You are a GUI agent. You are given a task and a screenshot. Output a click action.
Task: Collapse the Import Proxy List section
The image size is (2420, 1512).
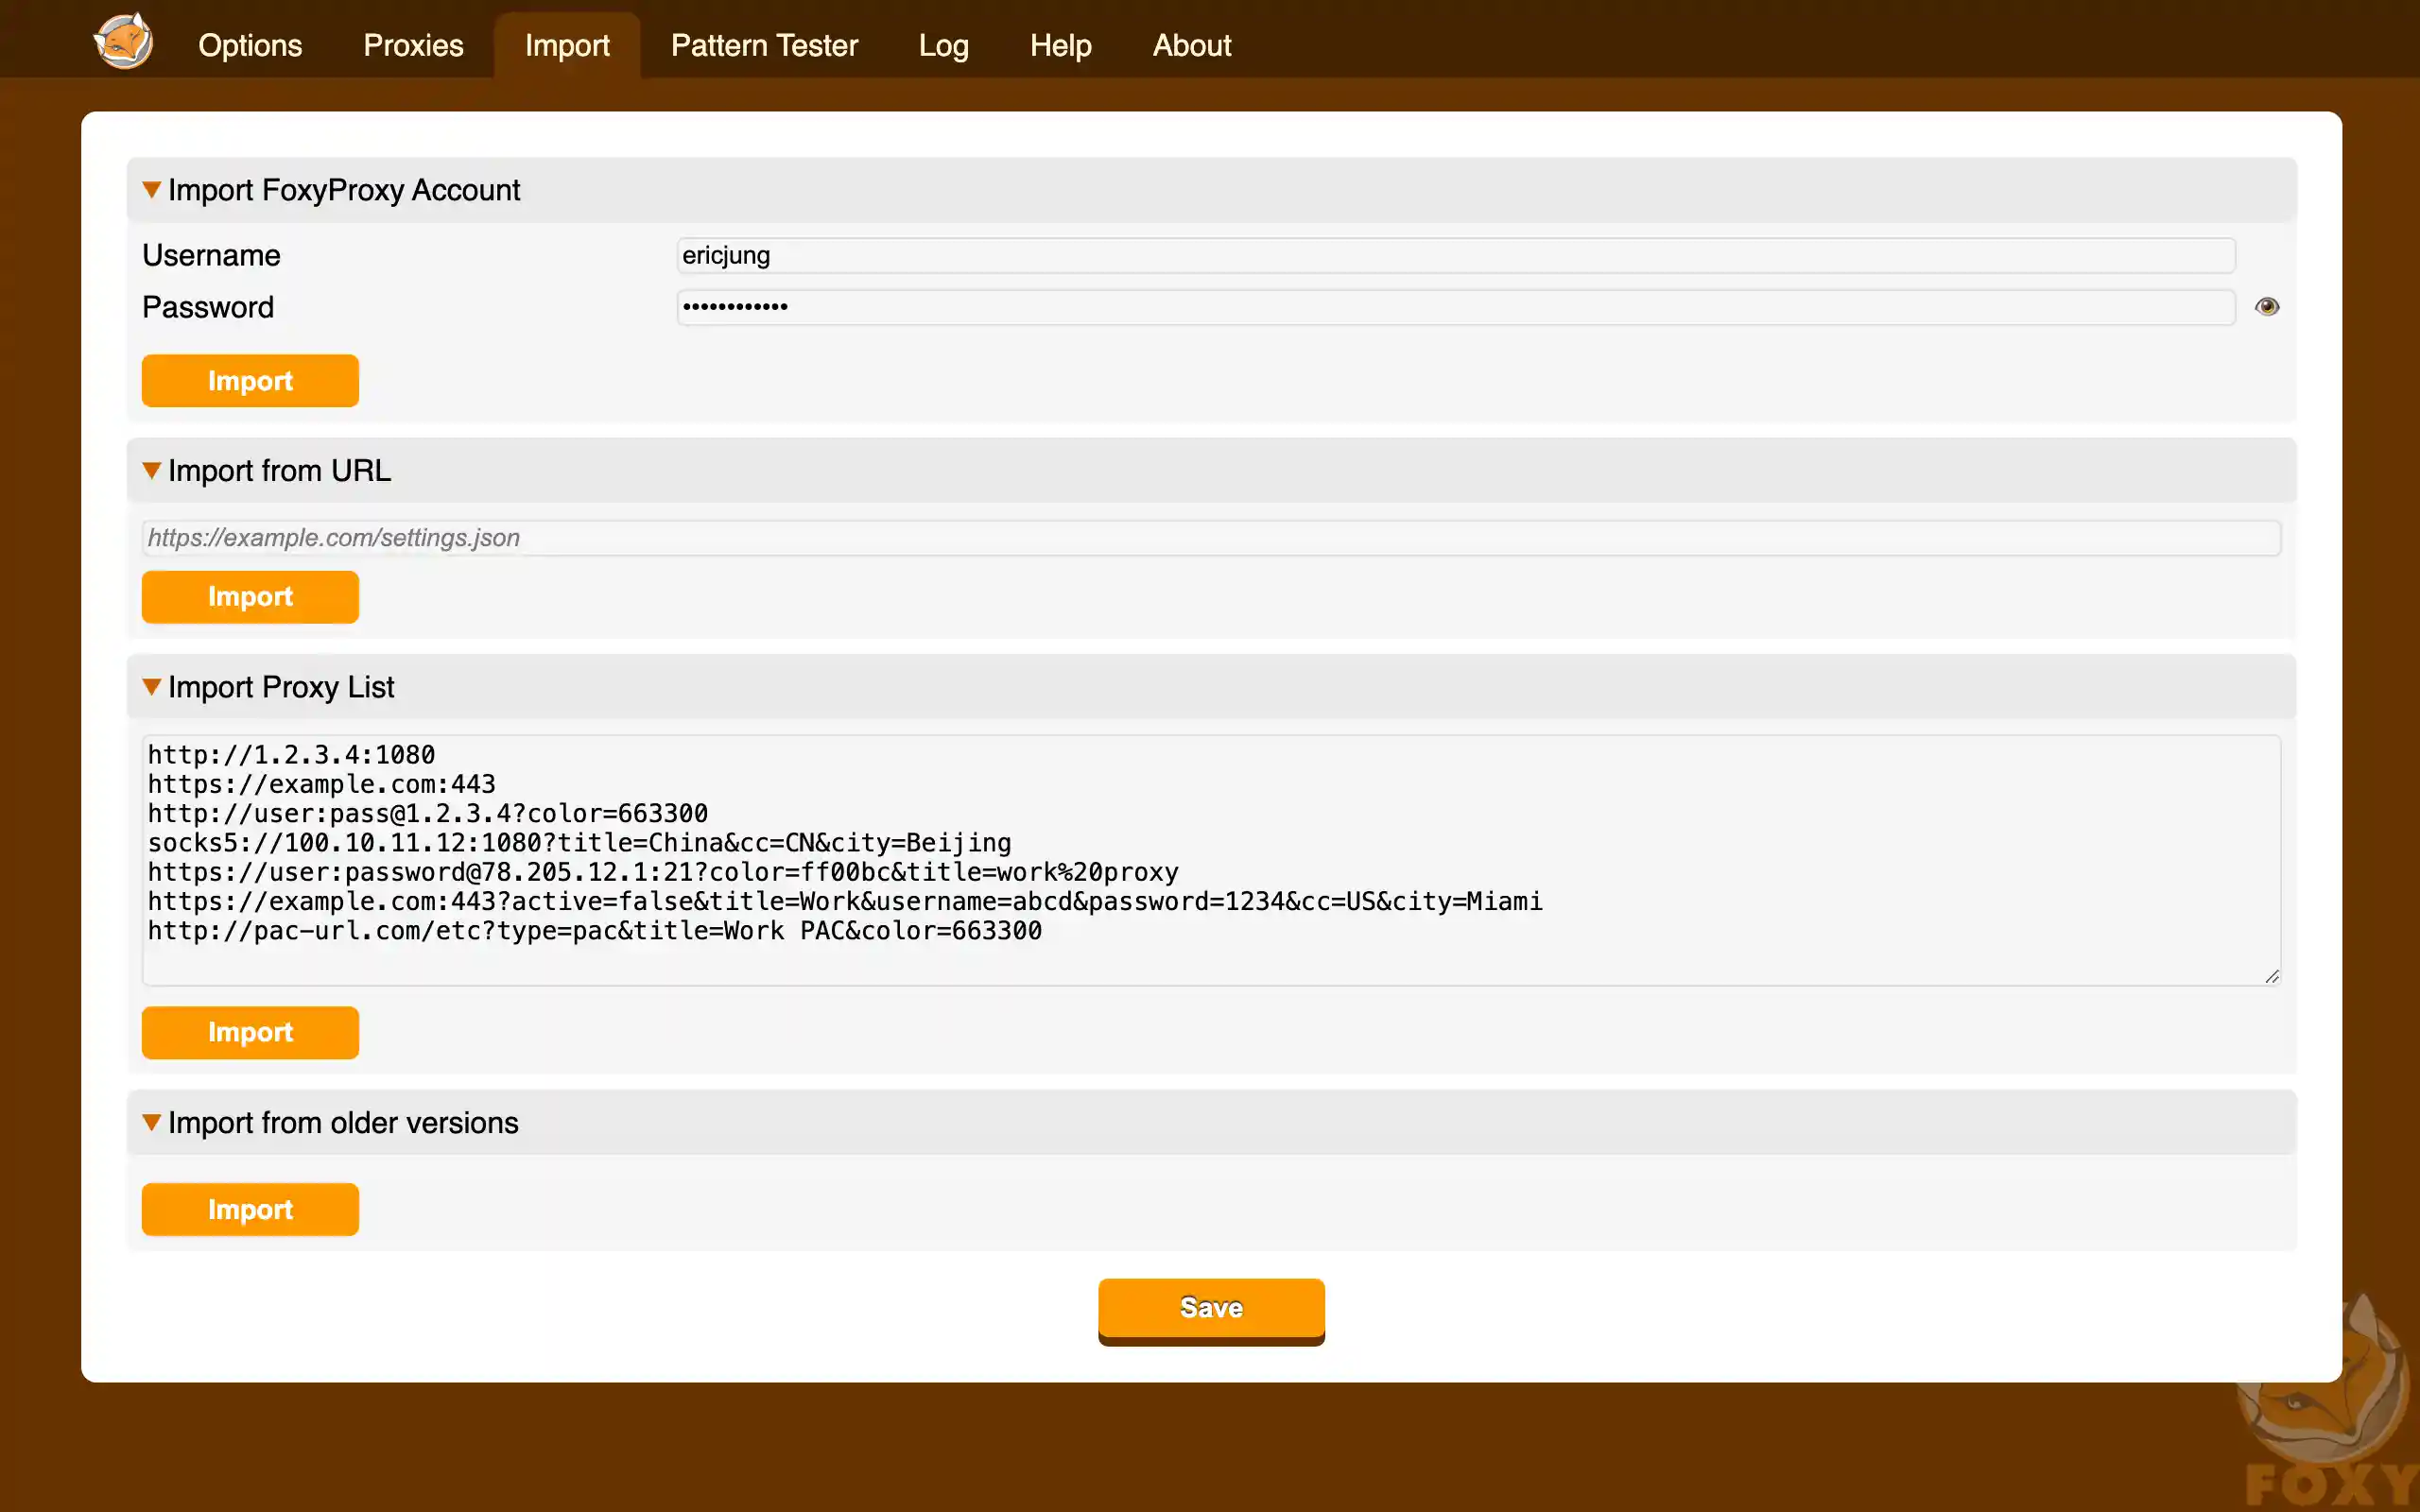click(x=152, y=687)
